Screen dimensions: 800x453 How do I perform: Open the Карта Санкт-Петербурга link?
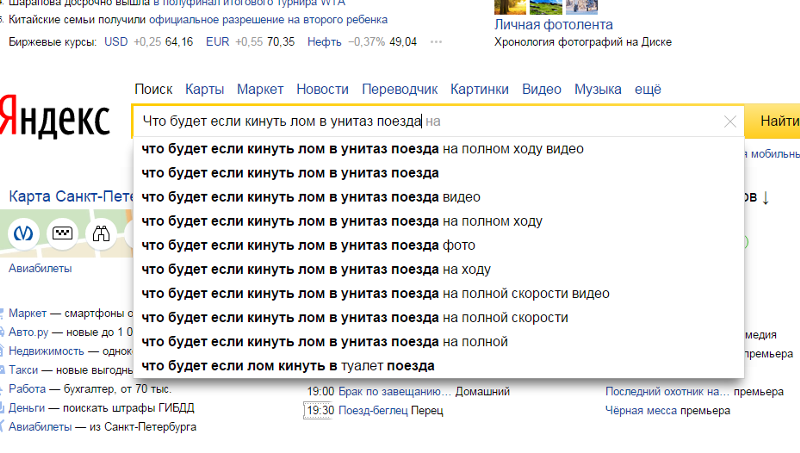point(71,196)
